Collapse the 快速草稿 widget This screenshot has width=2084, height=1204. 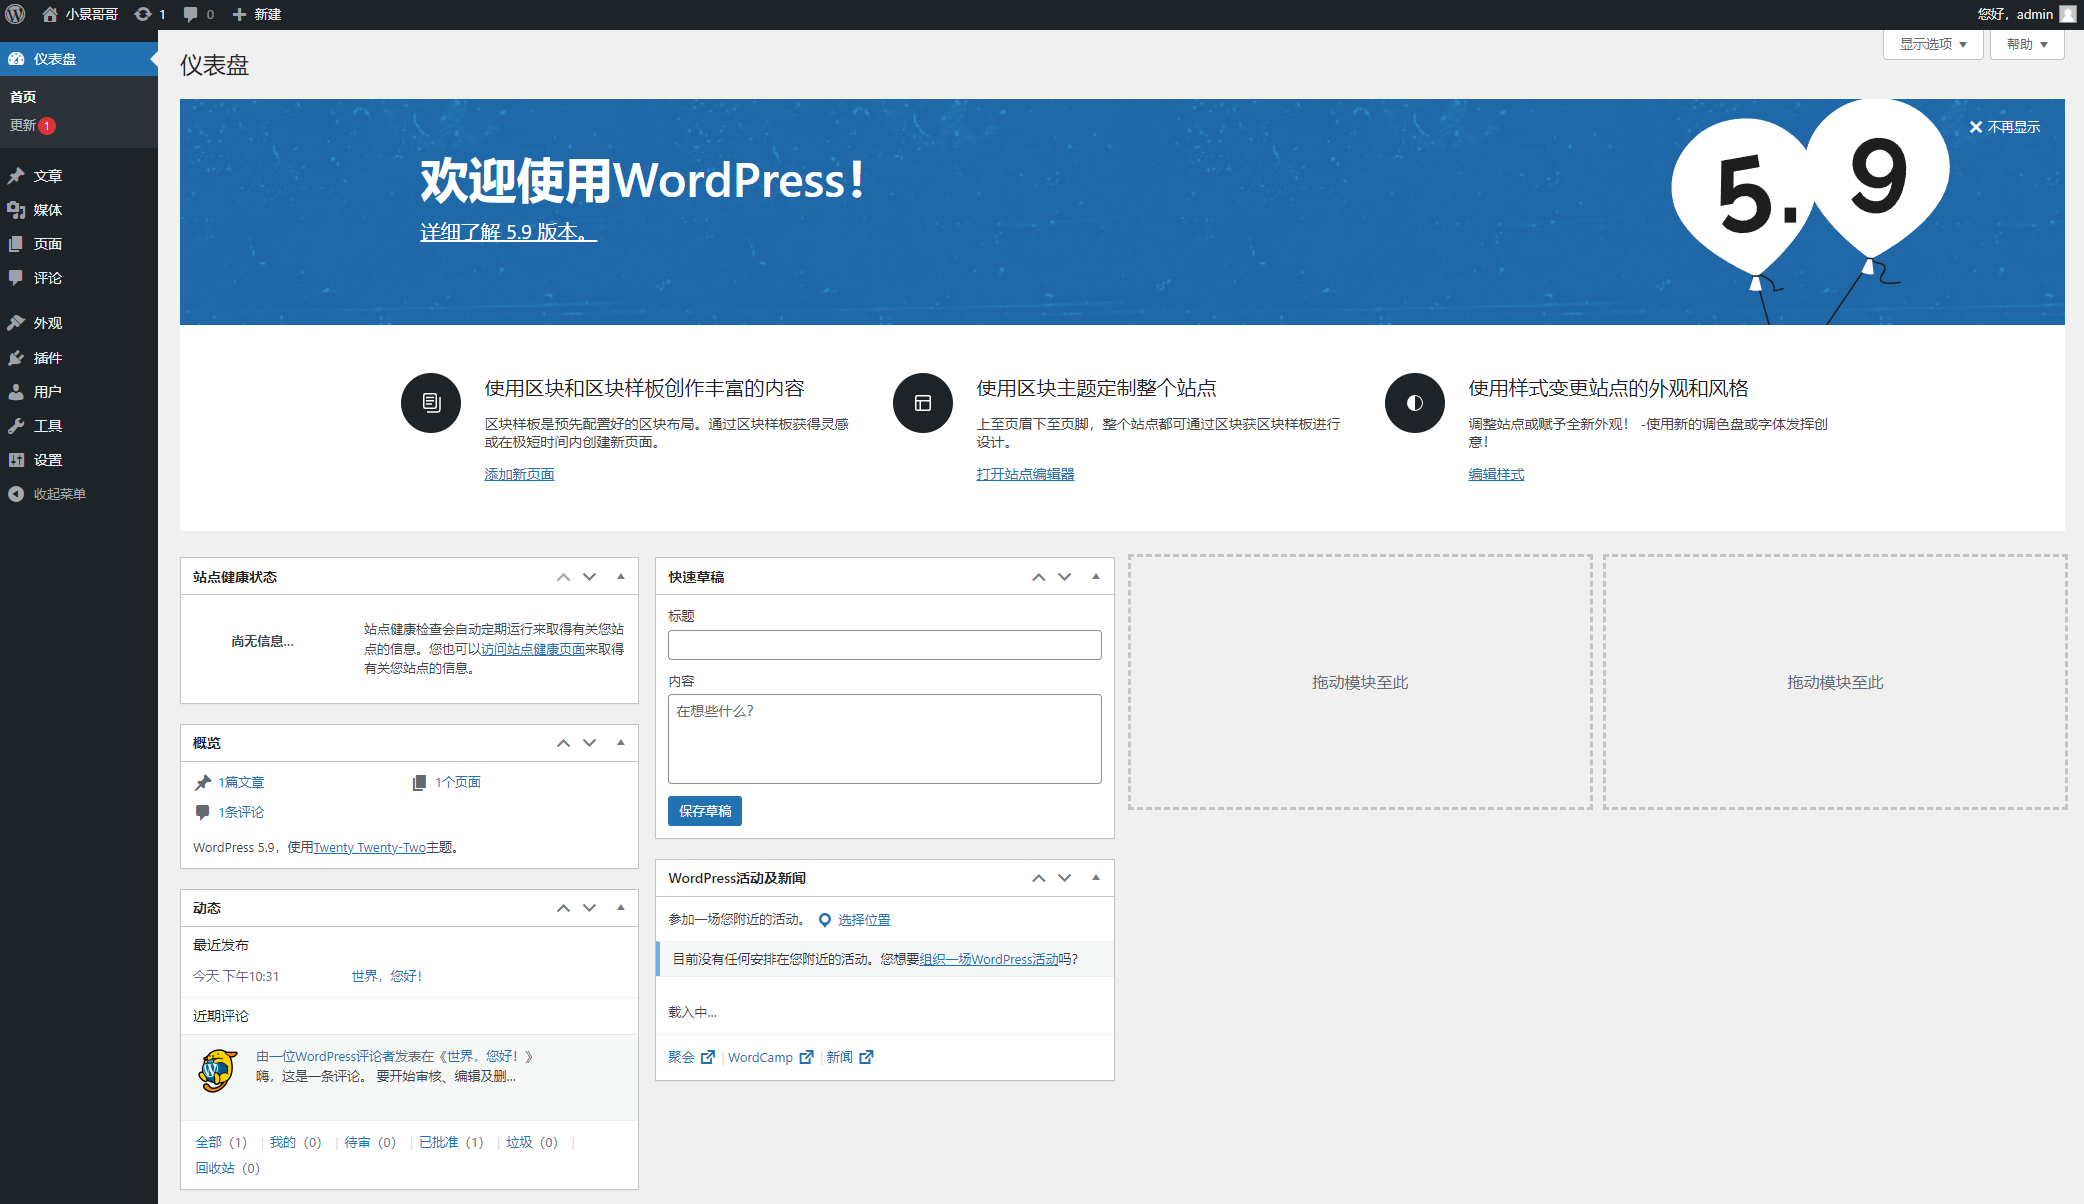pyautogui.click(x=1095, y=577)
